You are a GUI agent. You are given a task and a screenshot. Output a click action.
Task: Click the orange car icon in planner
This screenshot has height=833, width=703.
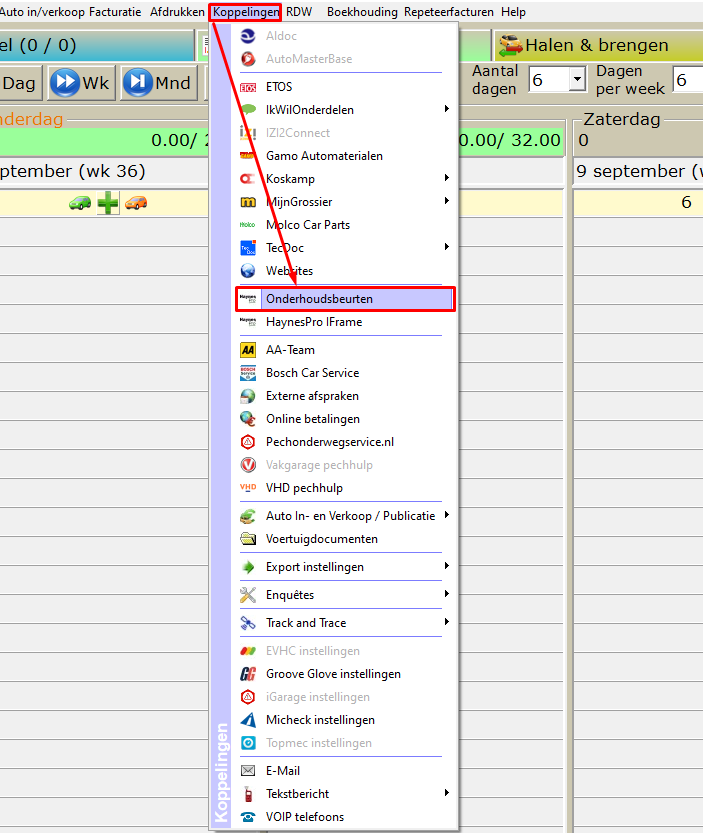click(x=136, y=203)
